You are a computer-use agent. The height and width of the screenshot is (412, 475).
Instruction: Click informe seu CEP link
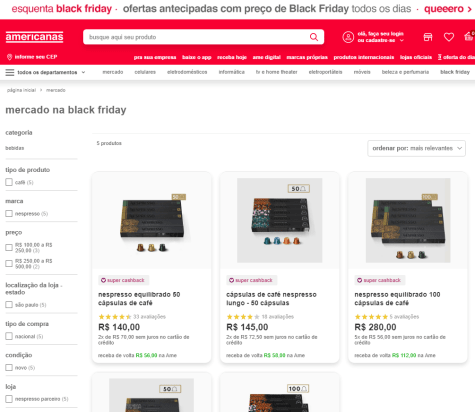pos(36,57)
